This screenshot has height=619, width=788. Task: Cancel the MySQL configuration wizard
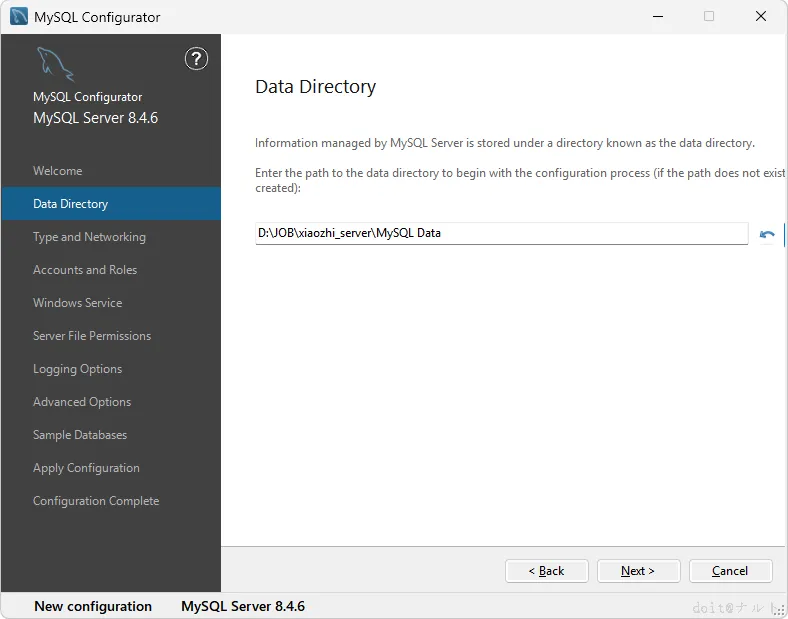pos(730,571)
